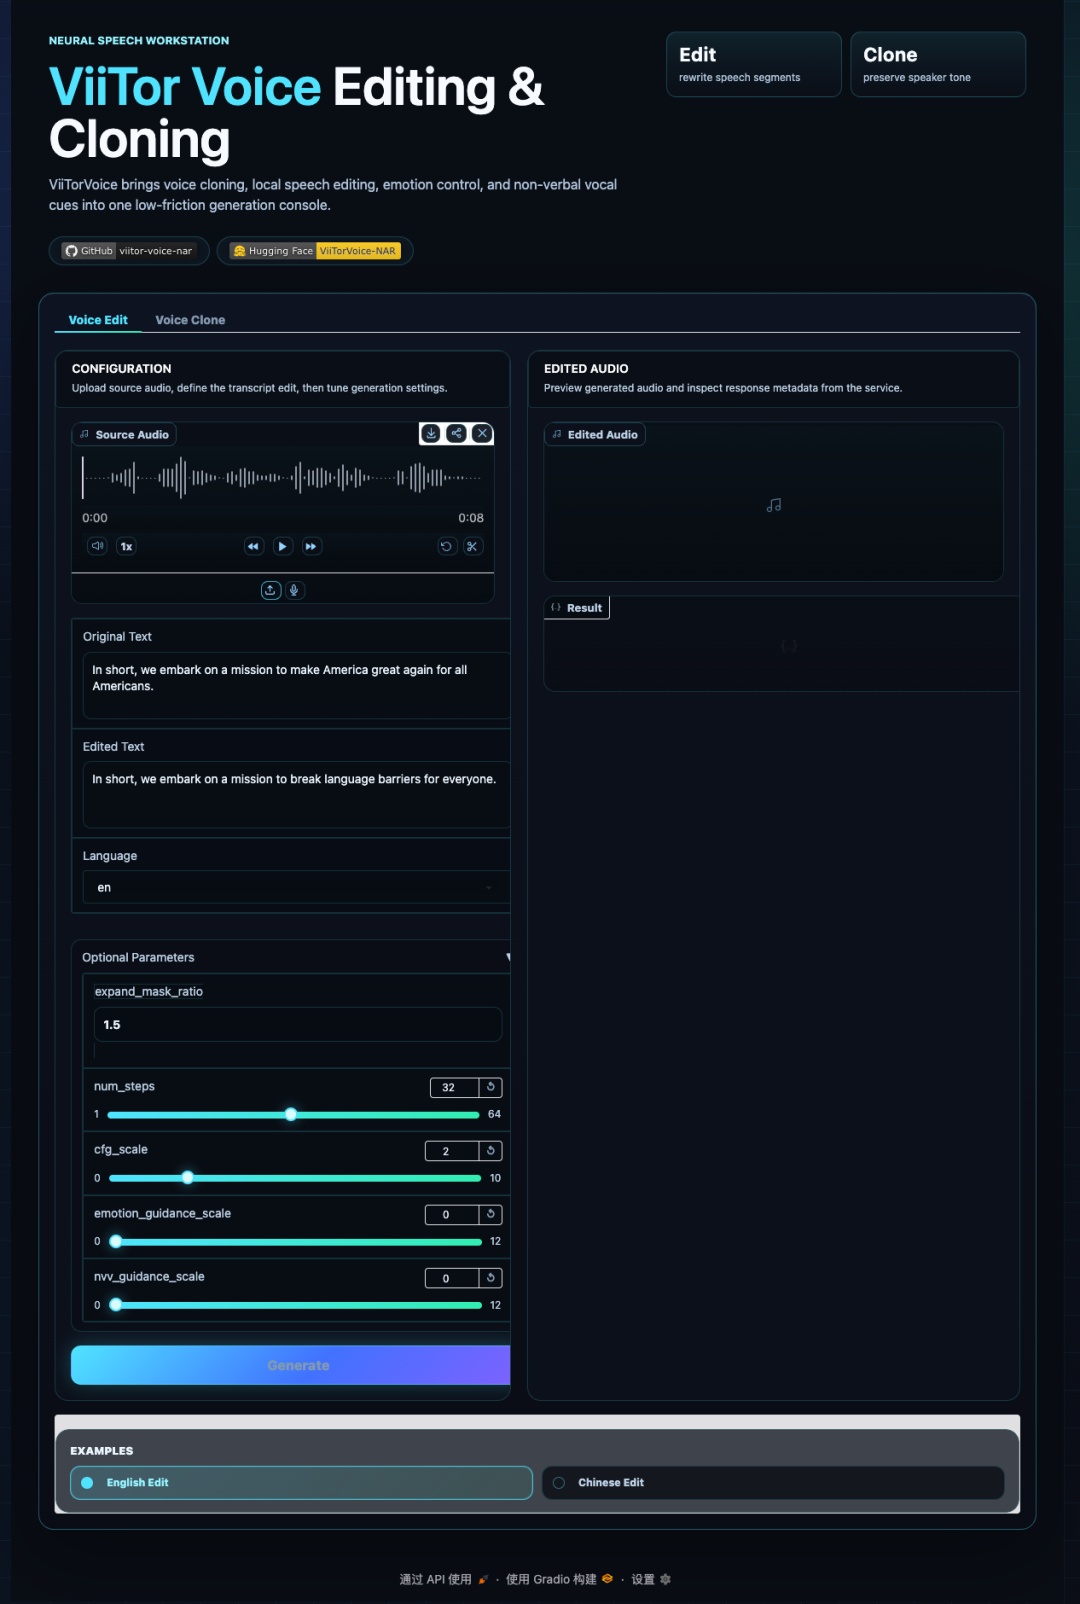Switch to microphone recording input

click(x=294, y=590)
